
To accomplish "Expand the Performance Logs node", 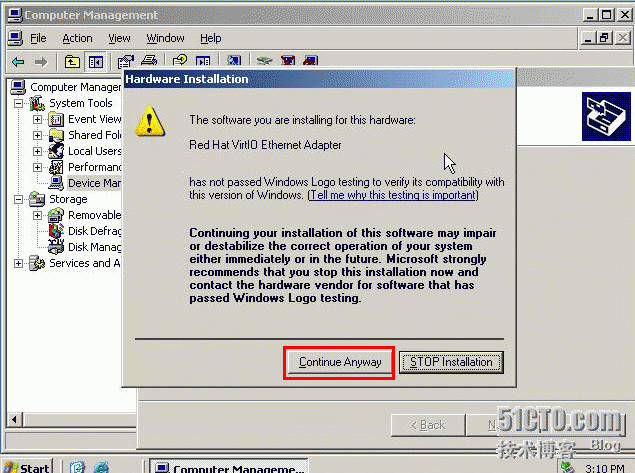I will pyautogui.click(x=37, y=167).
